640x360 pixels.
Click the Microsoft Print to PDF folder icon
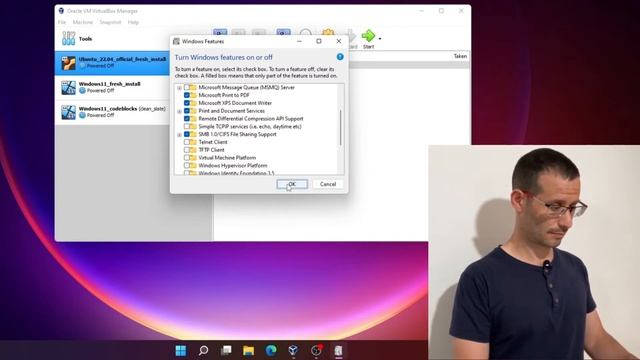coord(193,95)
